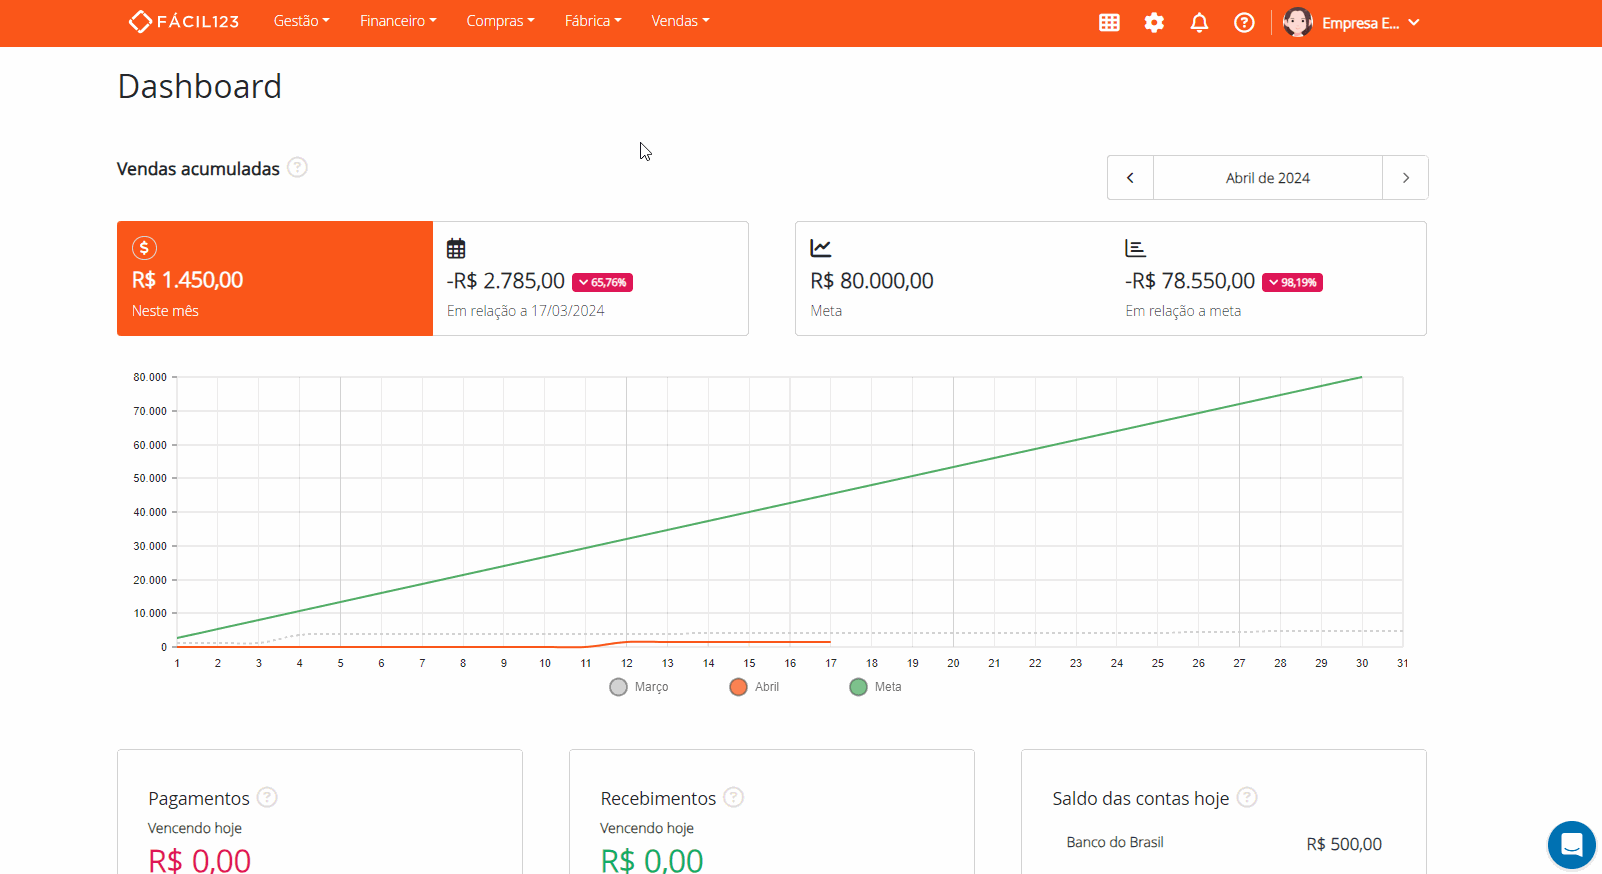Expand the Financeiro dropdown menu
The image size is (1602, 874).
pos(398,21)
